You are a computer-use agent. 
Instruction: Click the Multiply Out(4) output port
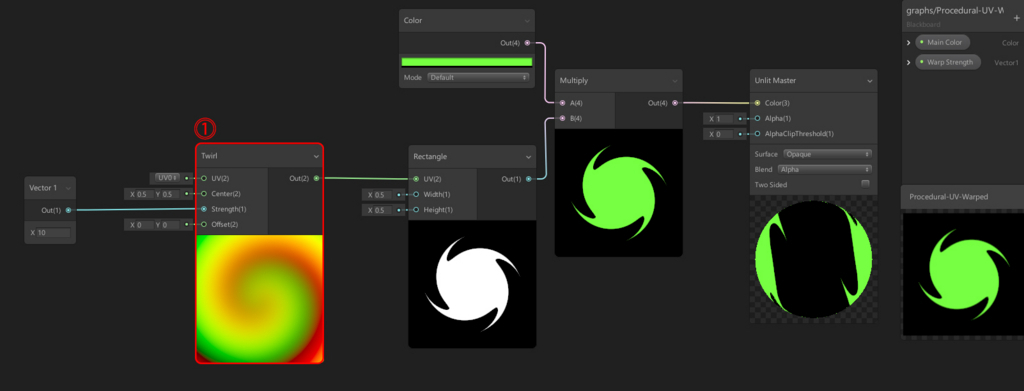click(x=675, y=102)
